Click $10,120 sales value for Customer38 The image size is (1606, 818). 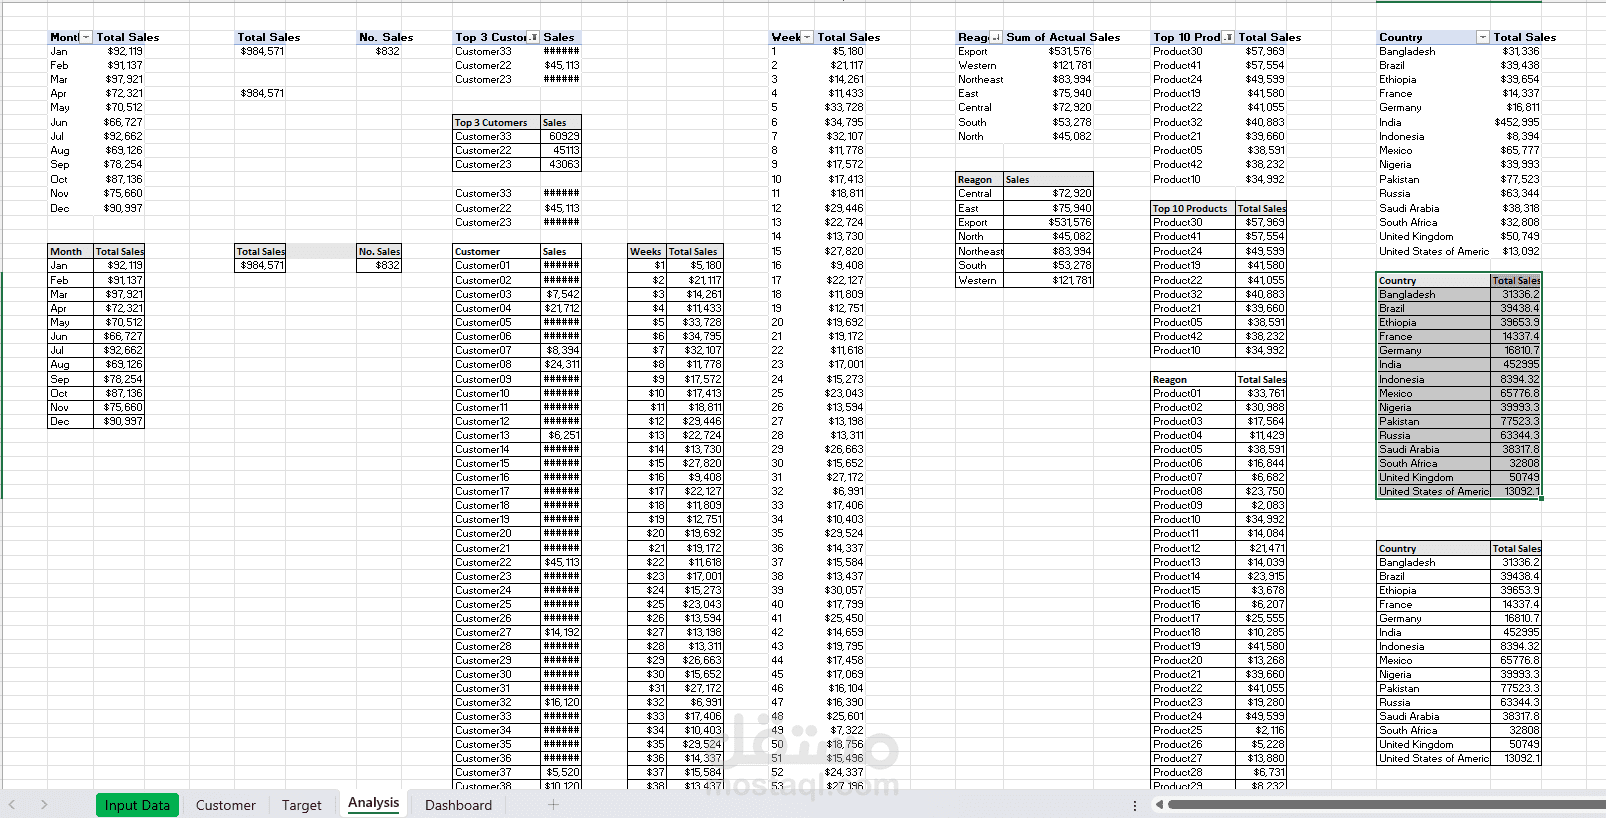[x=561, y=786]
